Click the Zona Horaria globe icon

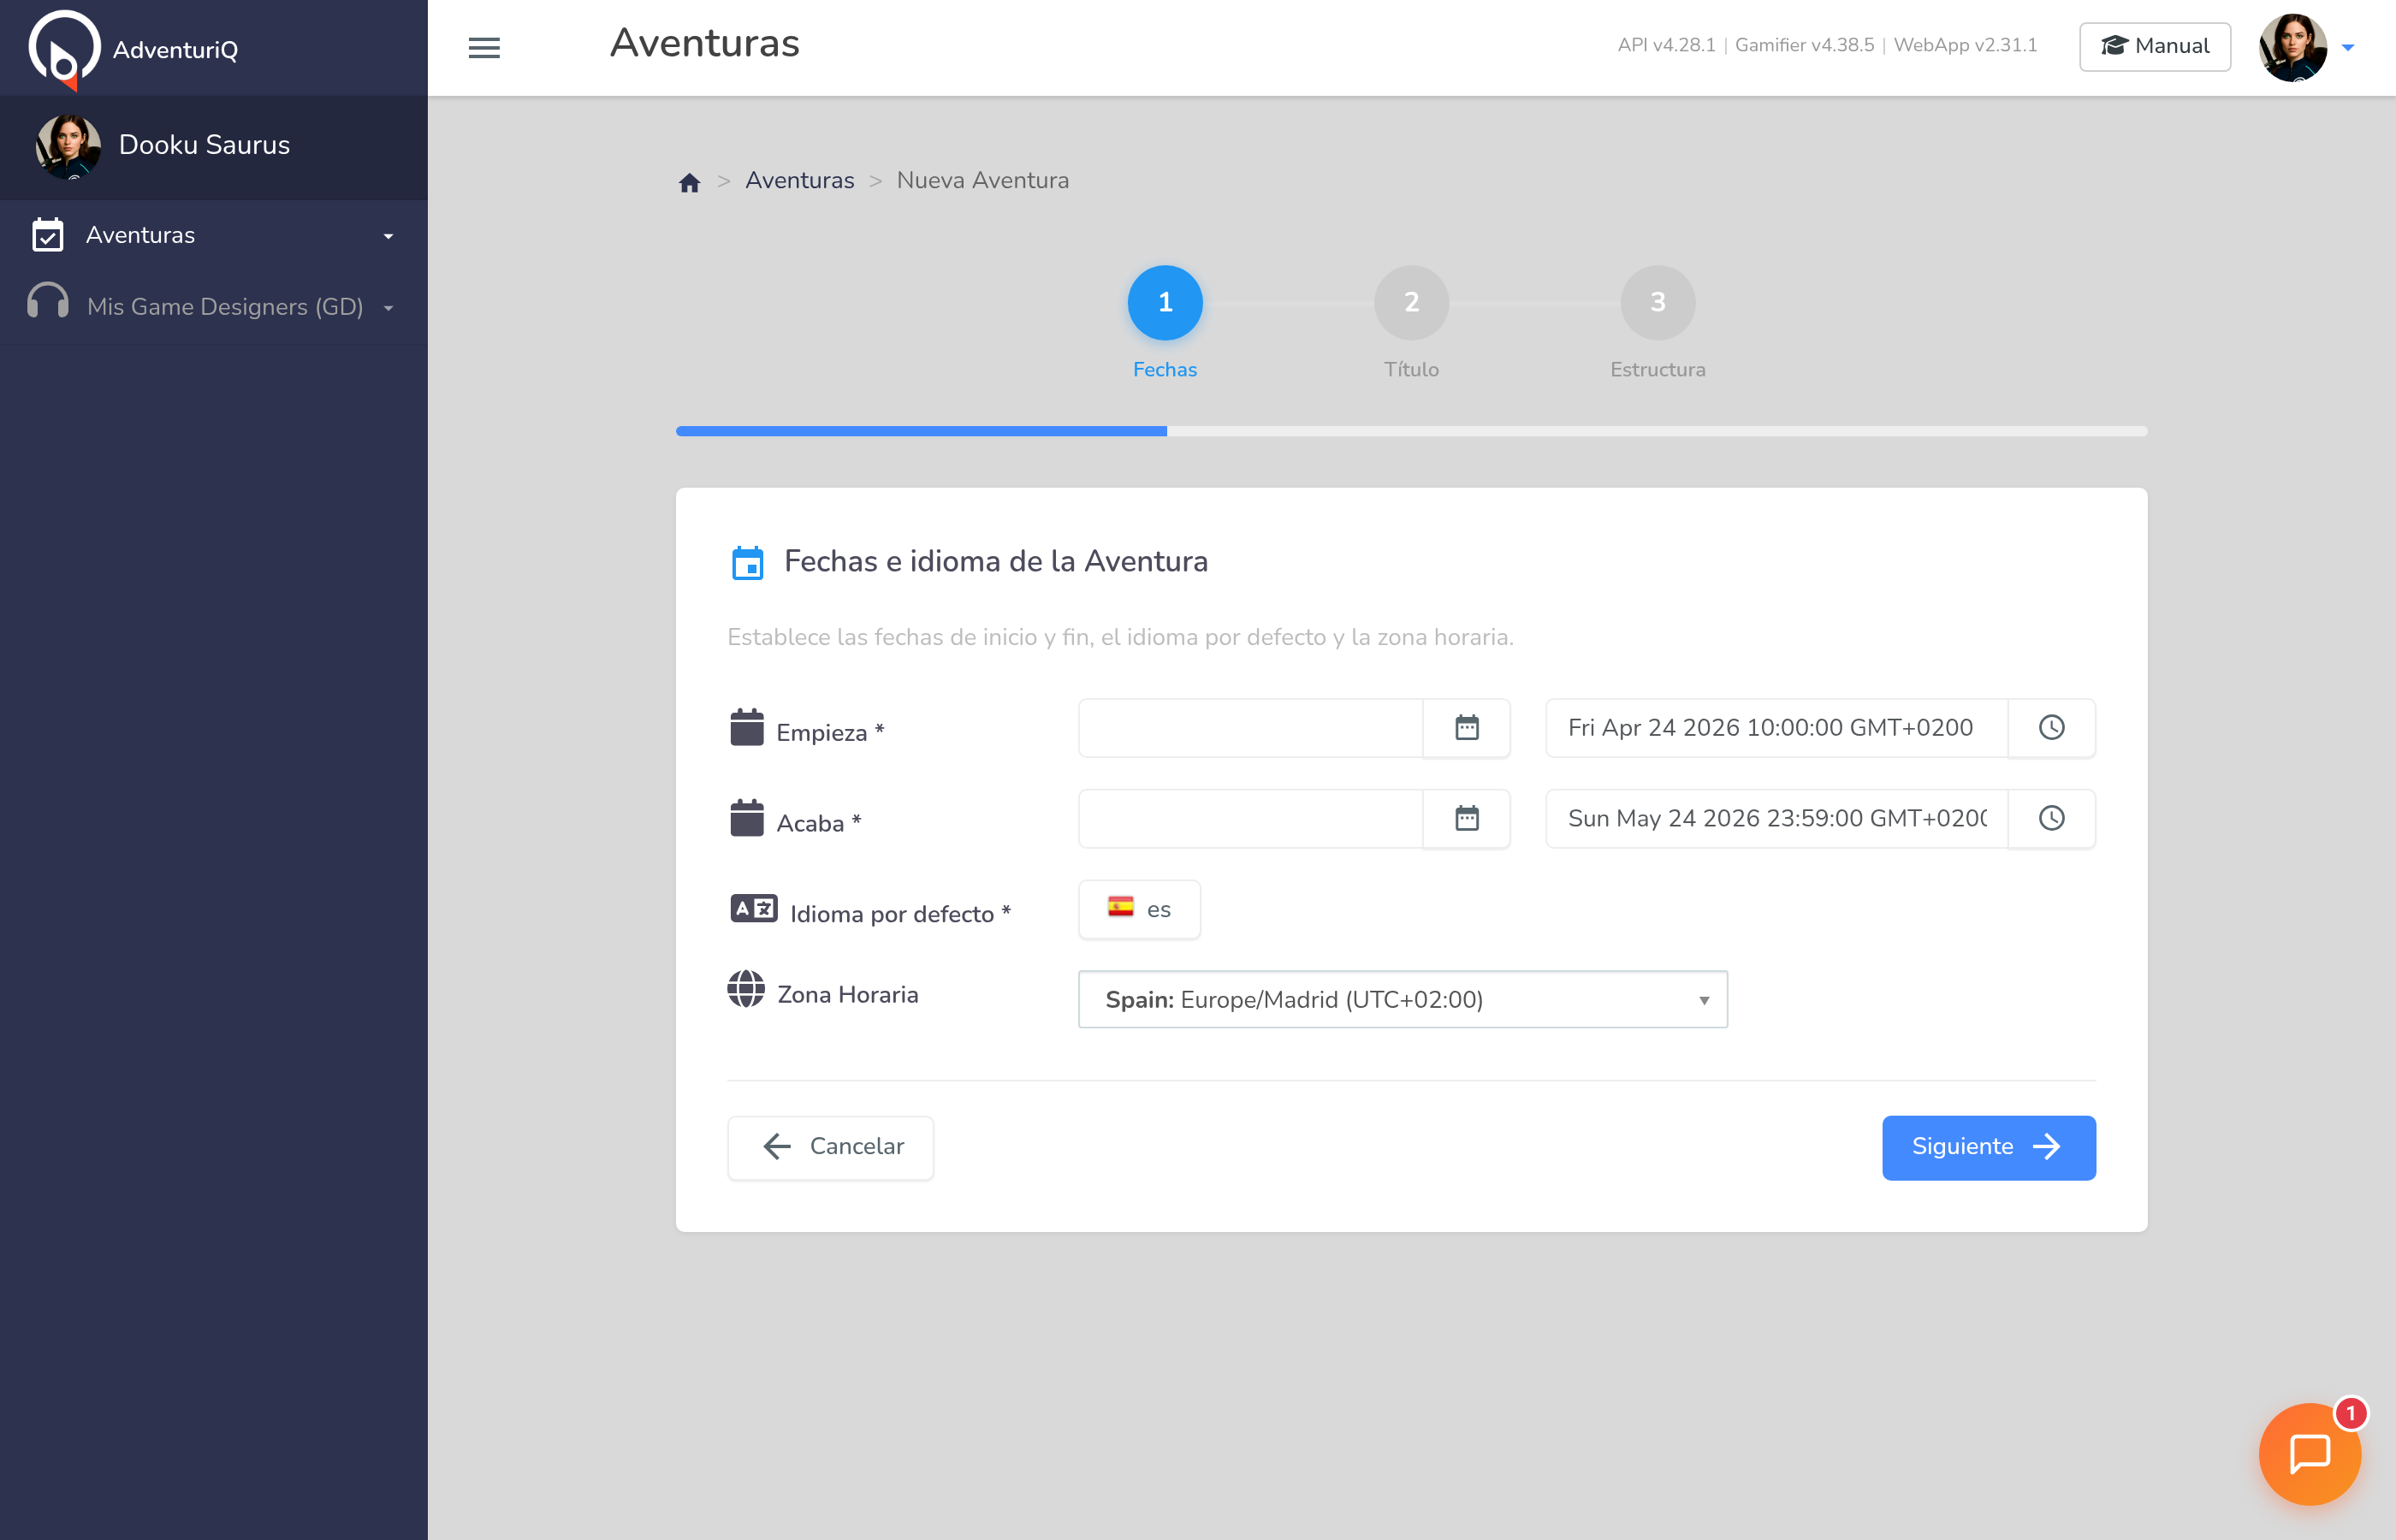point(746,989)
